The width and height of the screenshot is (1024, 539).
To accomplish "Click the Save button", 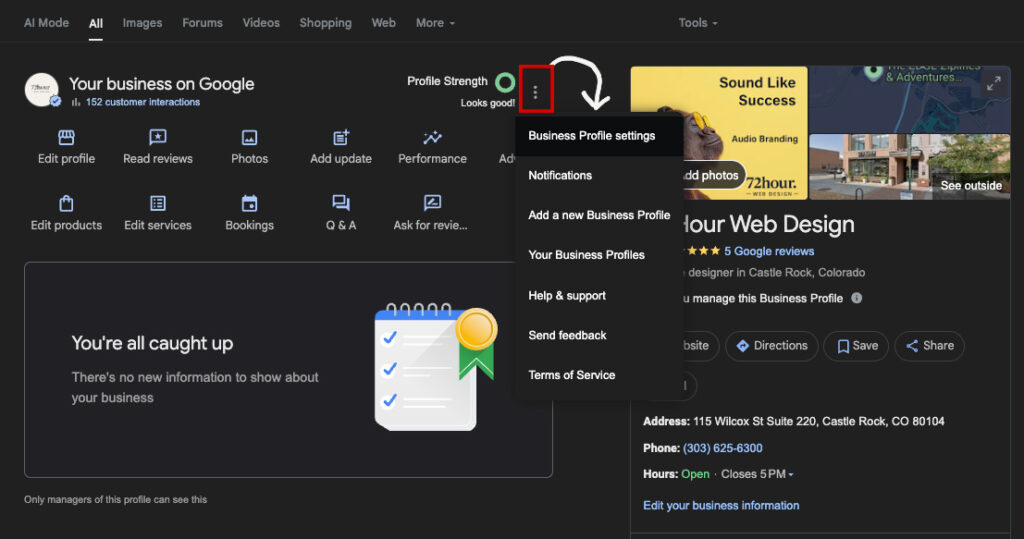I will [x=856, y=346].
